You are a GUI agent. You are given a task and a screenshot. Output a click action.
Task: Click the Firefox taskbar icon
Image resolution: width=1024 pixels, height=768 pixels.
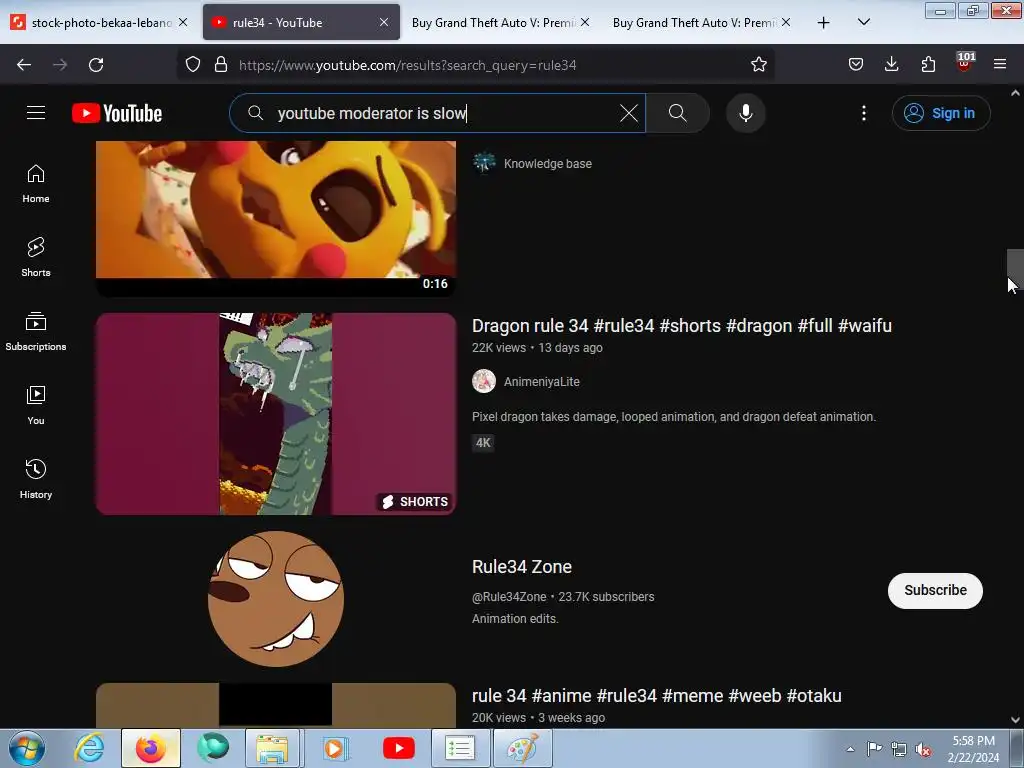[150, 748]
